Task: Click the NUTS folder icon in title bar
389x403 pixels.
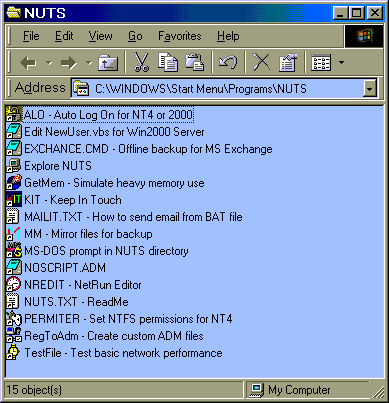Action: click(x=14, y=13)
